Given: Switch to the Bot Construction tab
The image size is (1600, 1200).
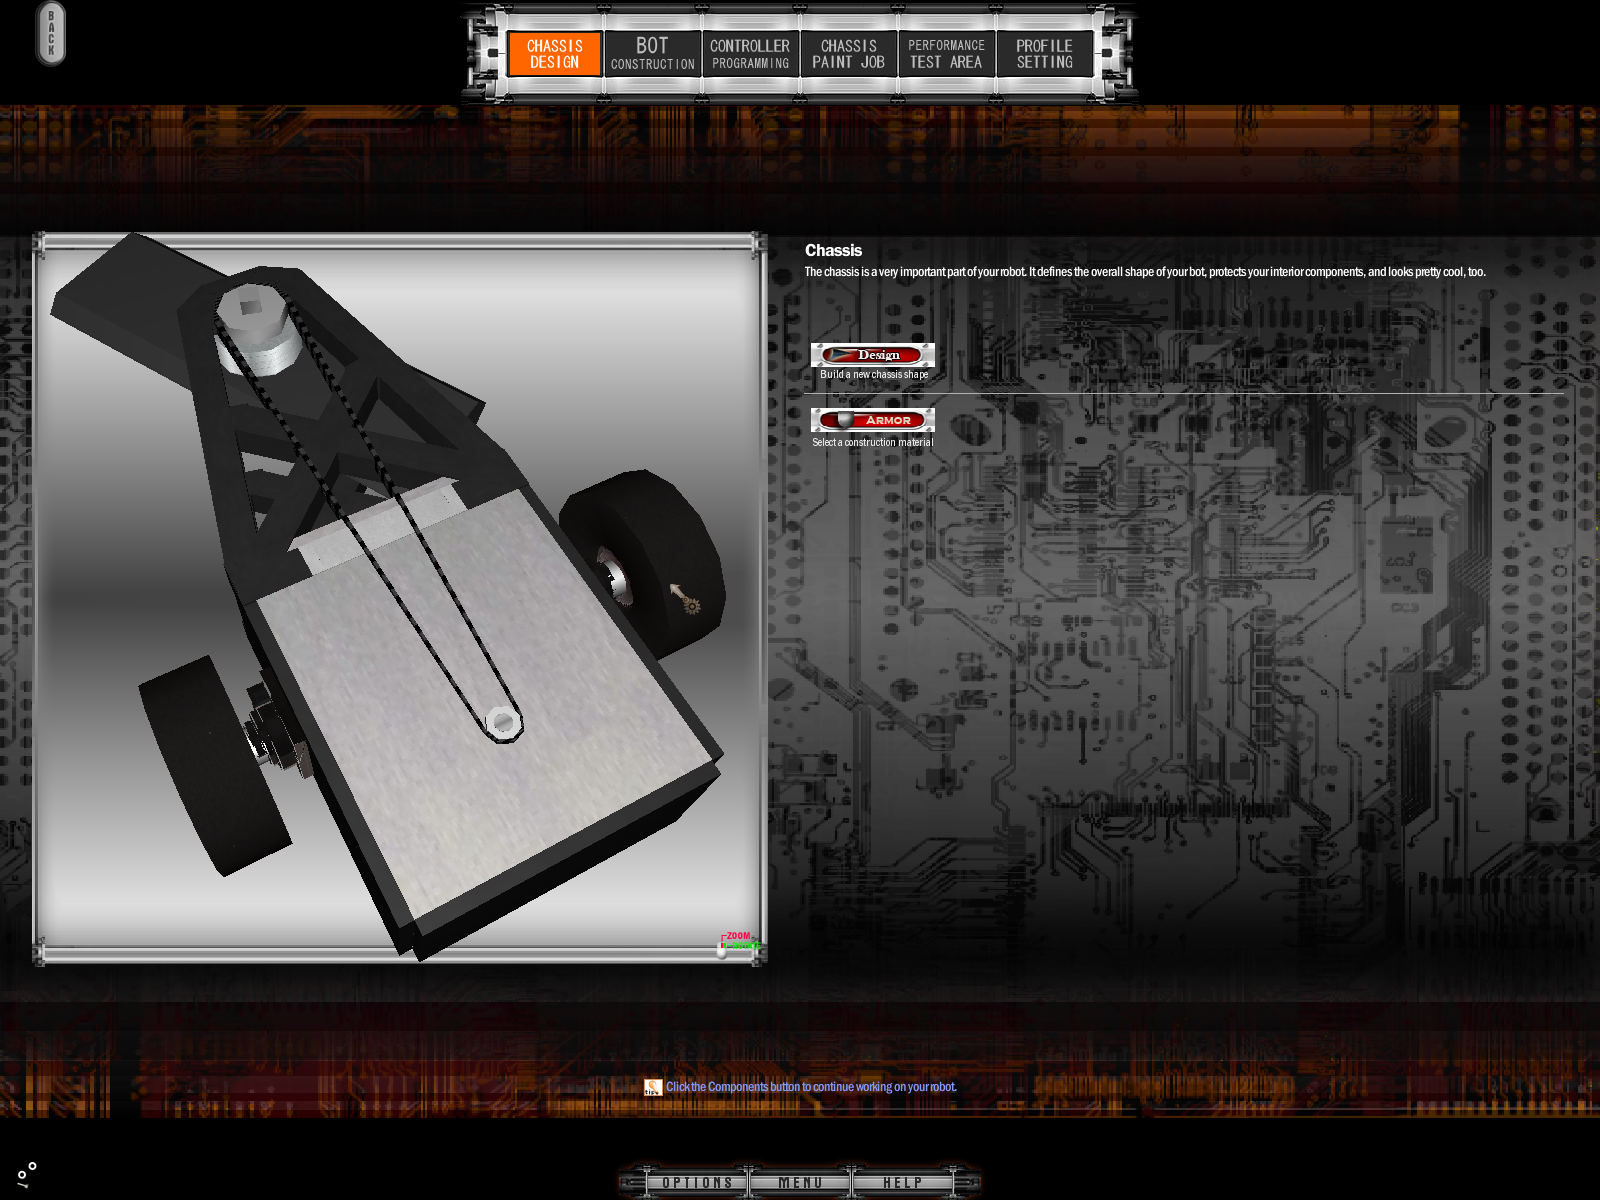Looking at the screenshot, I should point(652,54).
